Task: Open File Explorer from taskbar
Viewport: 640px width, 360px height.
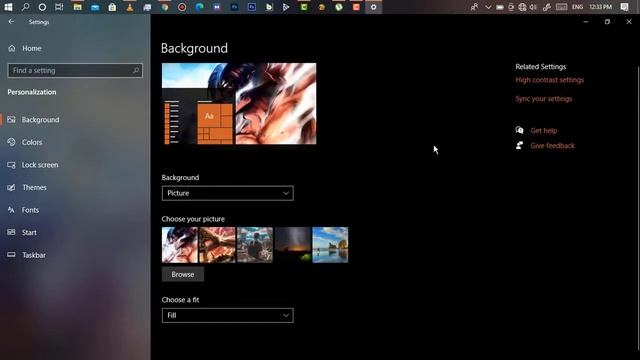Action: click(x=78, y=7)
